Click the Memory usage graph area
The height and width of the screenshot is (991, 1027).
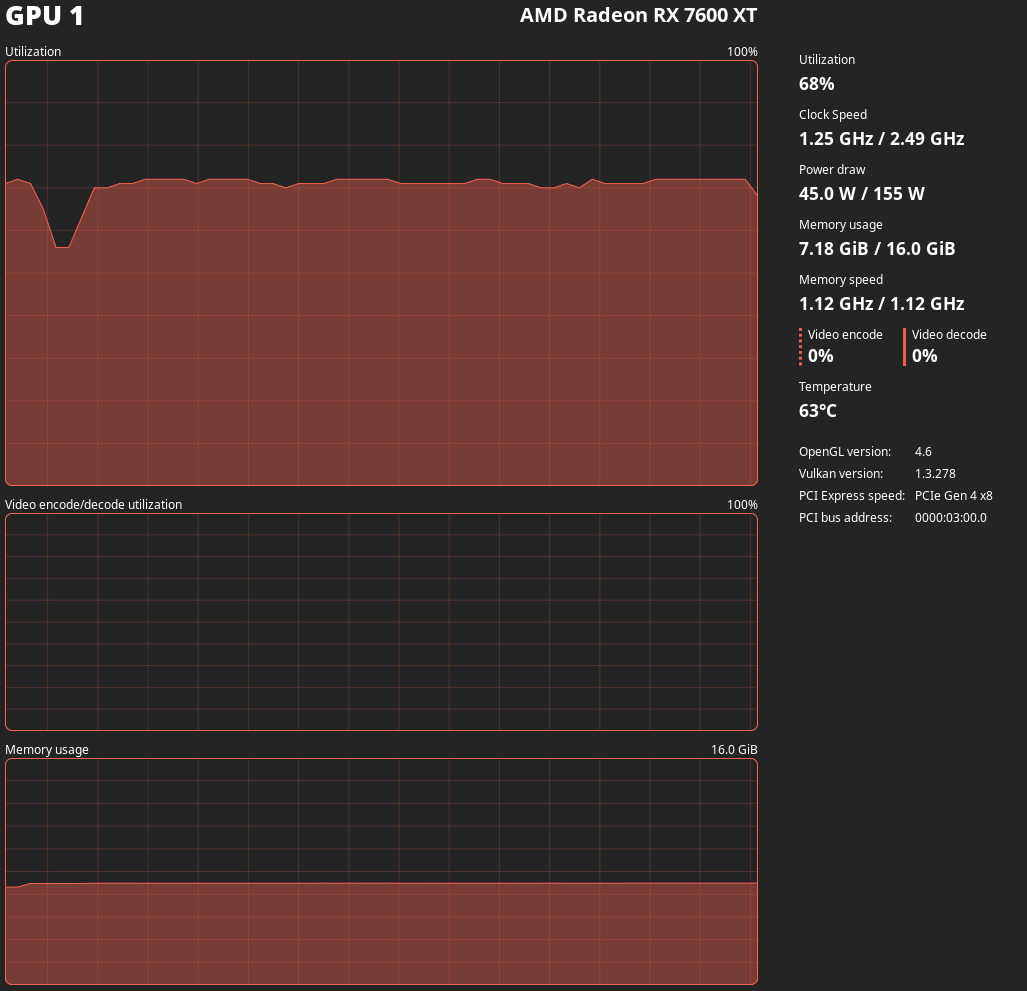(x=381, y=871)
